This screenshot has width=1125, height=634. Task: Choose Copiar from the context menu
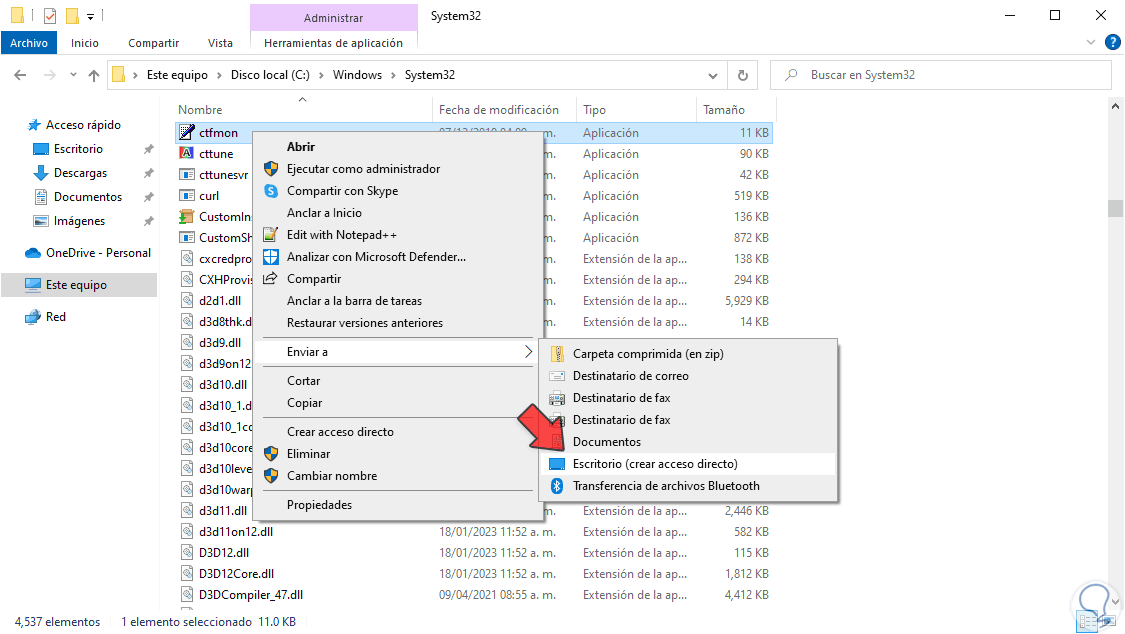coord(399,403)
